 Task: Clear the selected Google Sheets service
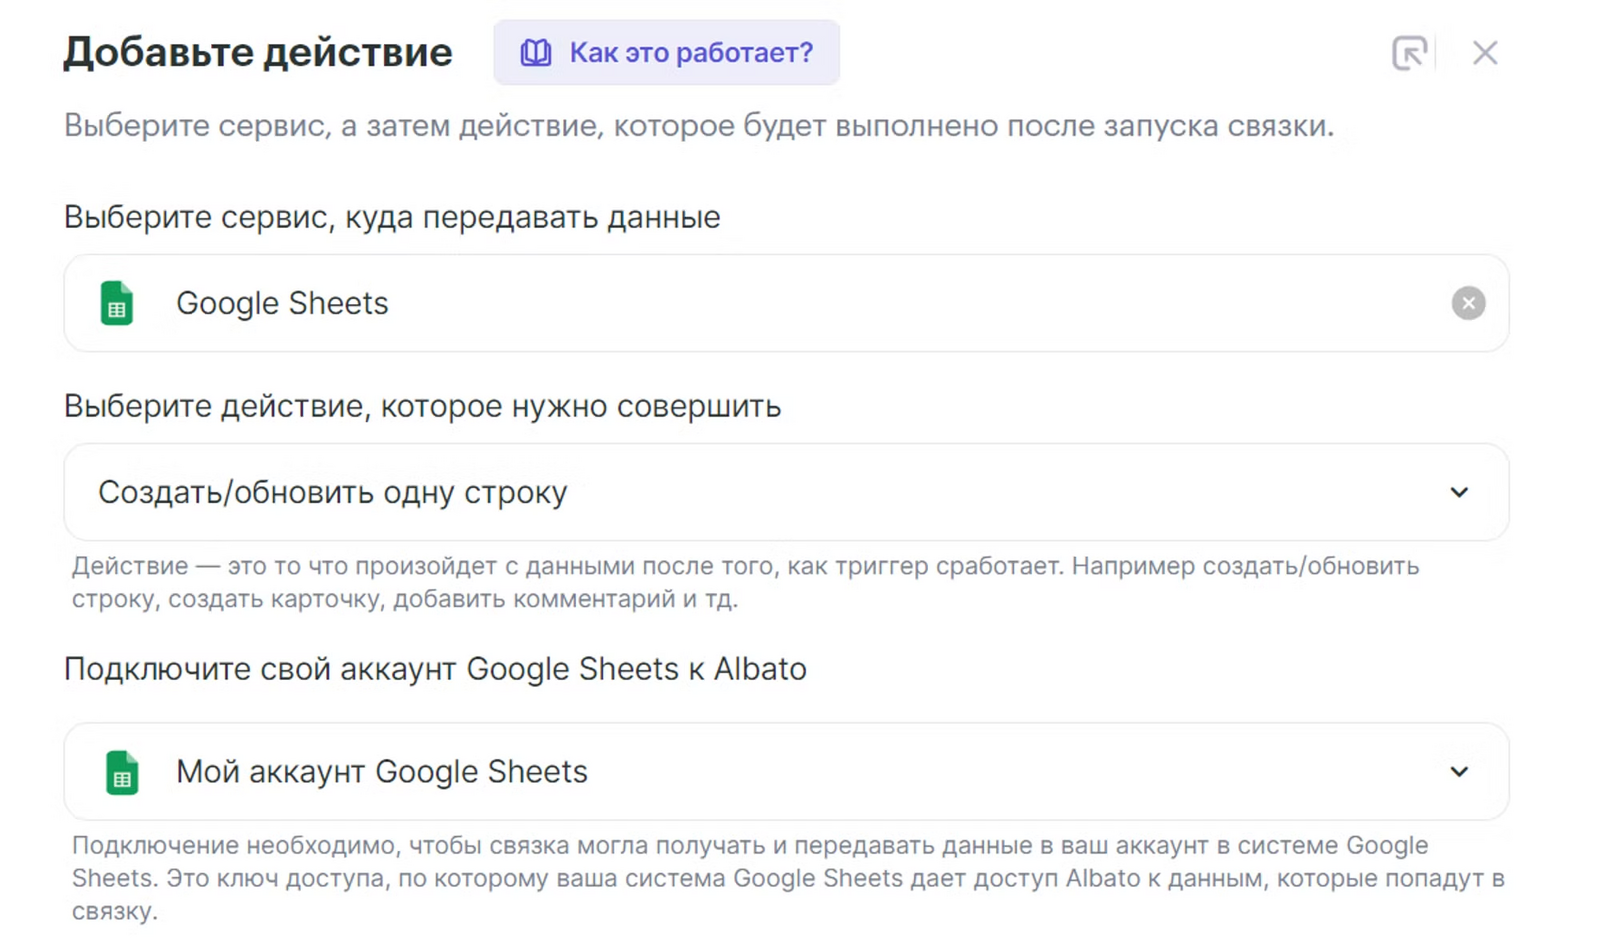click(x=1467, y=303)
